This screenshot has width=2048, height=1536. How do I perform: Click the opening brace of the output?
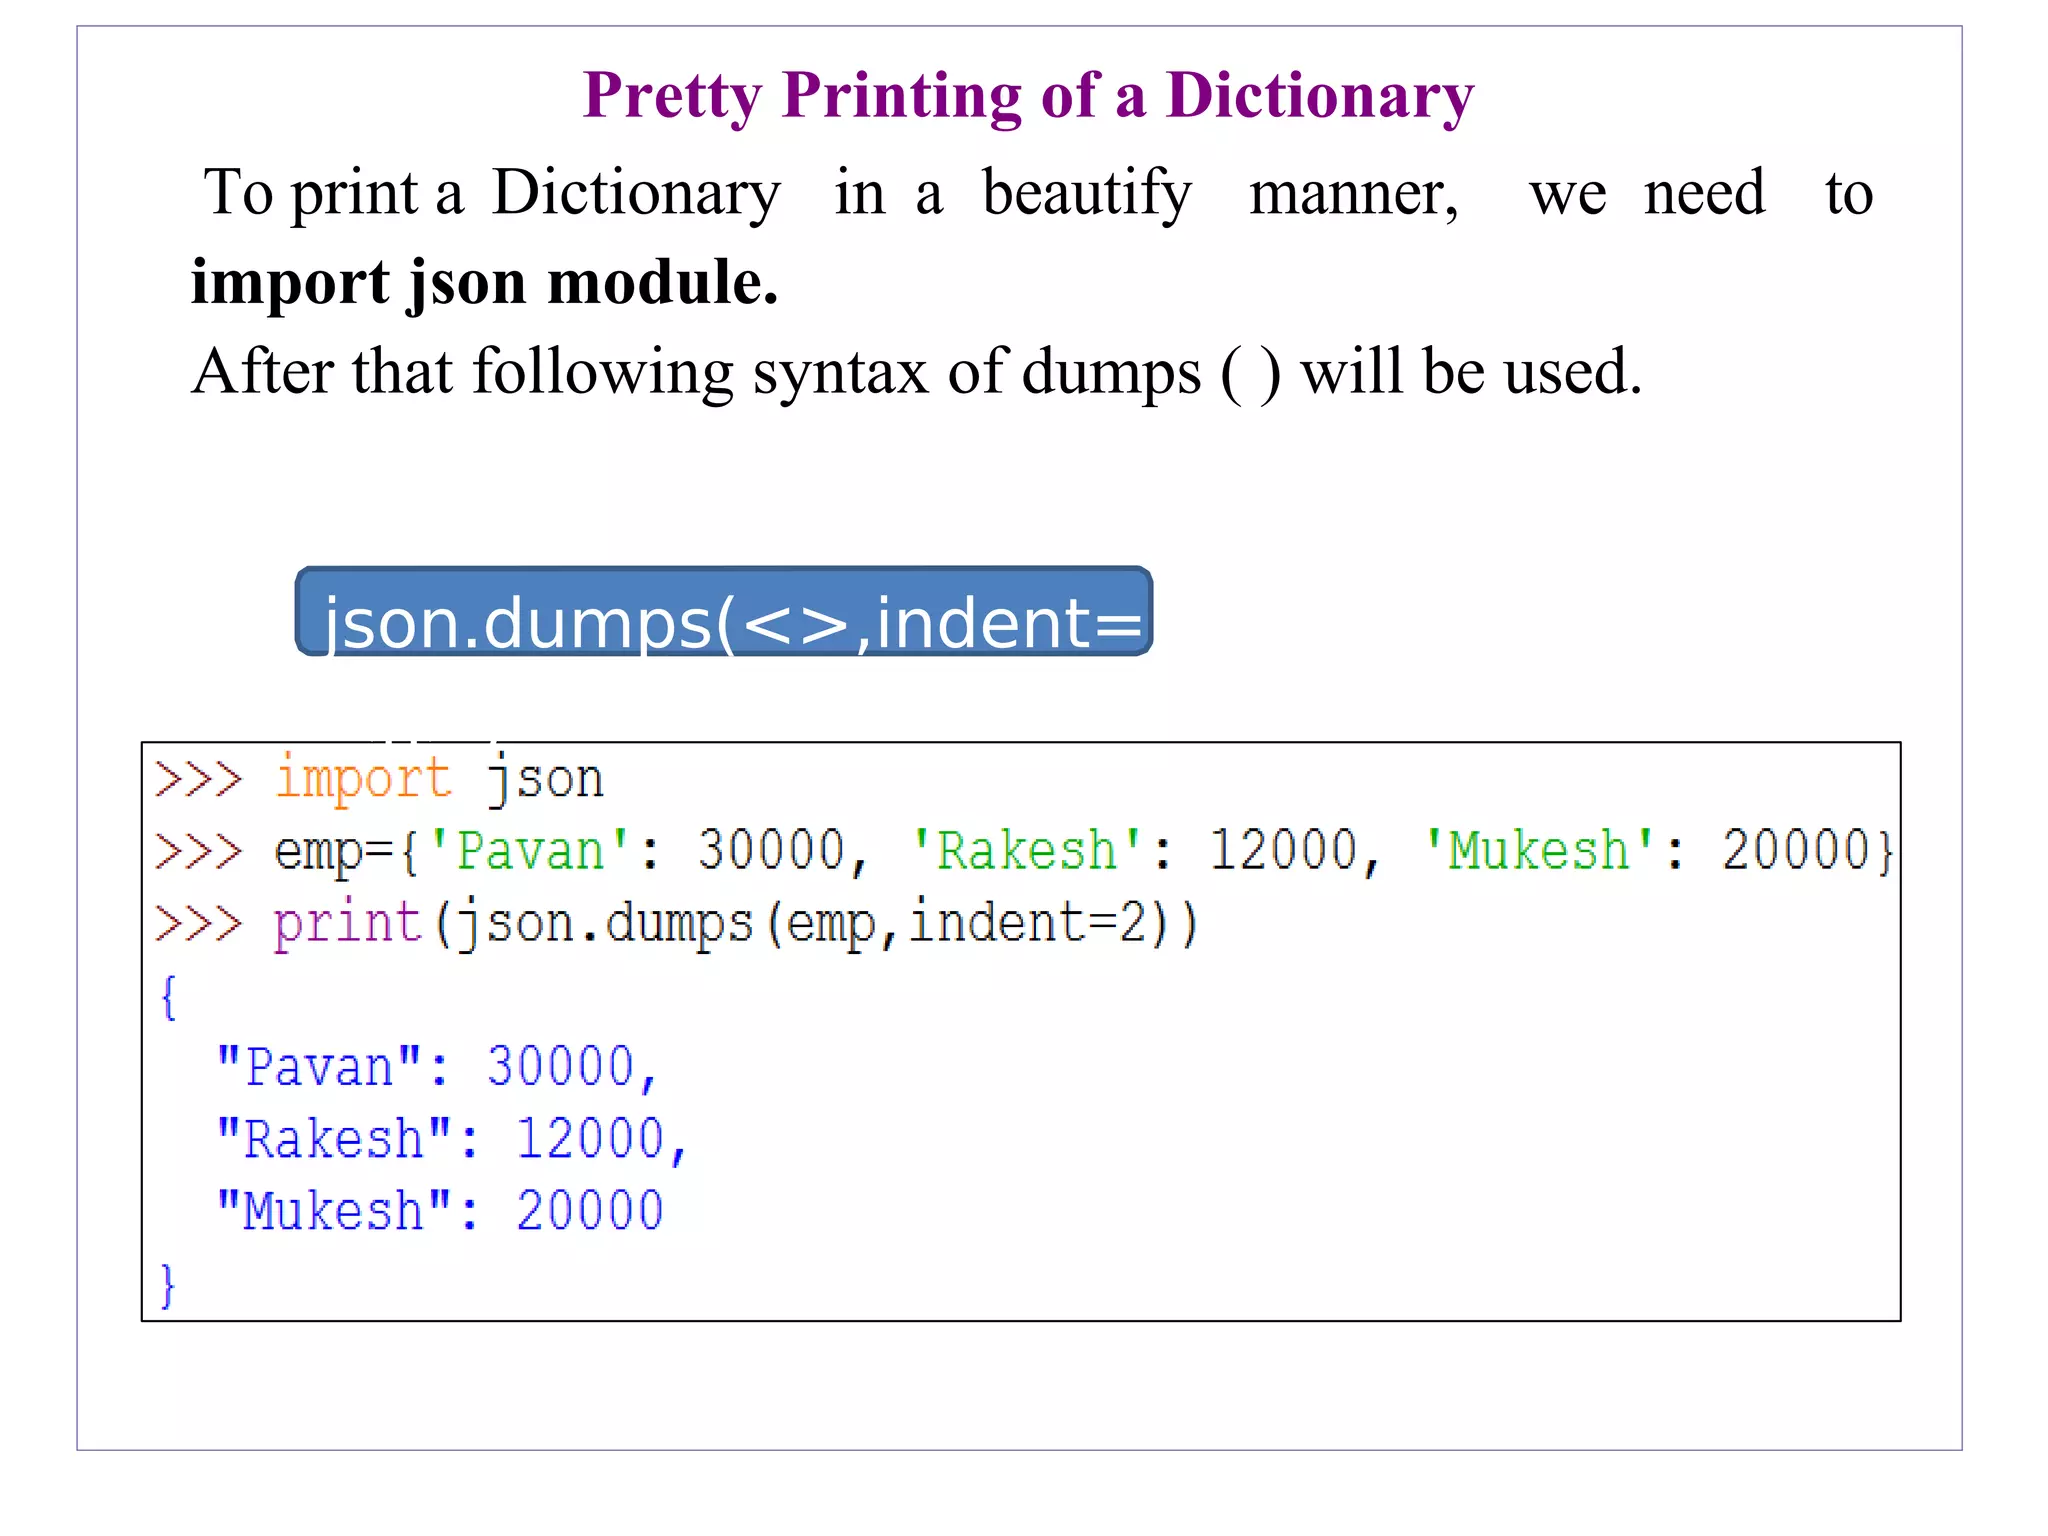[x=168, y=997]
